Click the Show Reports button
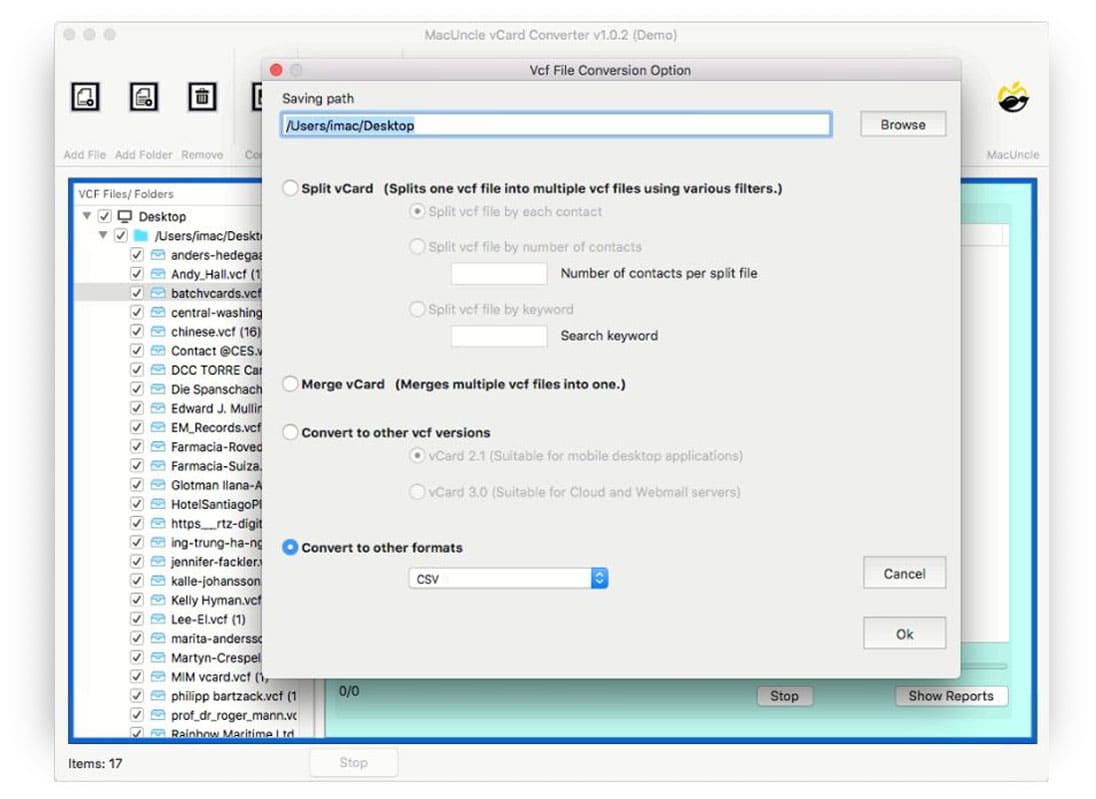The height and width of the screenshot is (799, 1096). coord(951,696)
